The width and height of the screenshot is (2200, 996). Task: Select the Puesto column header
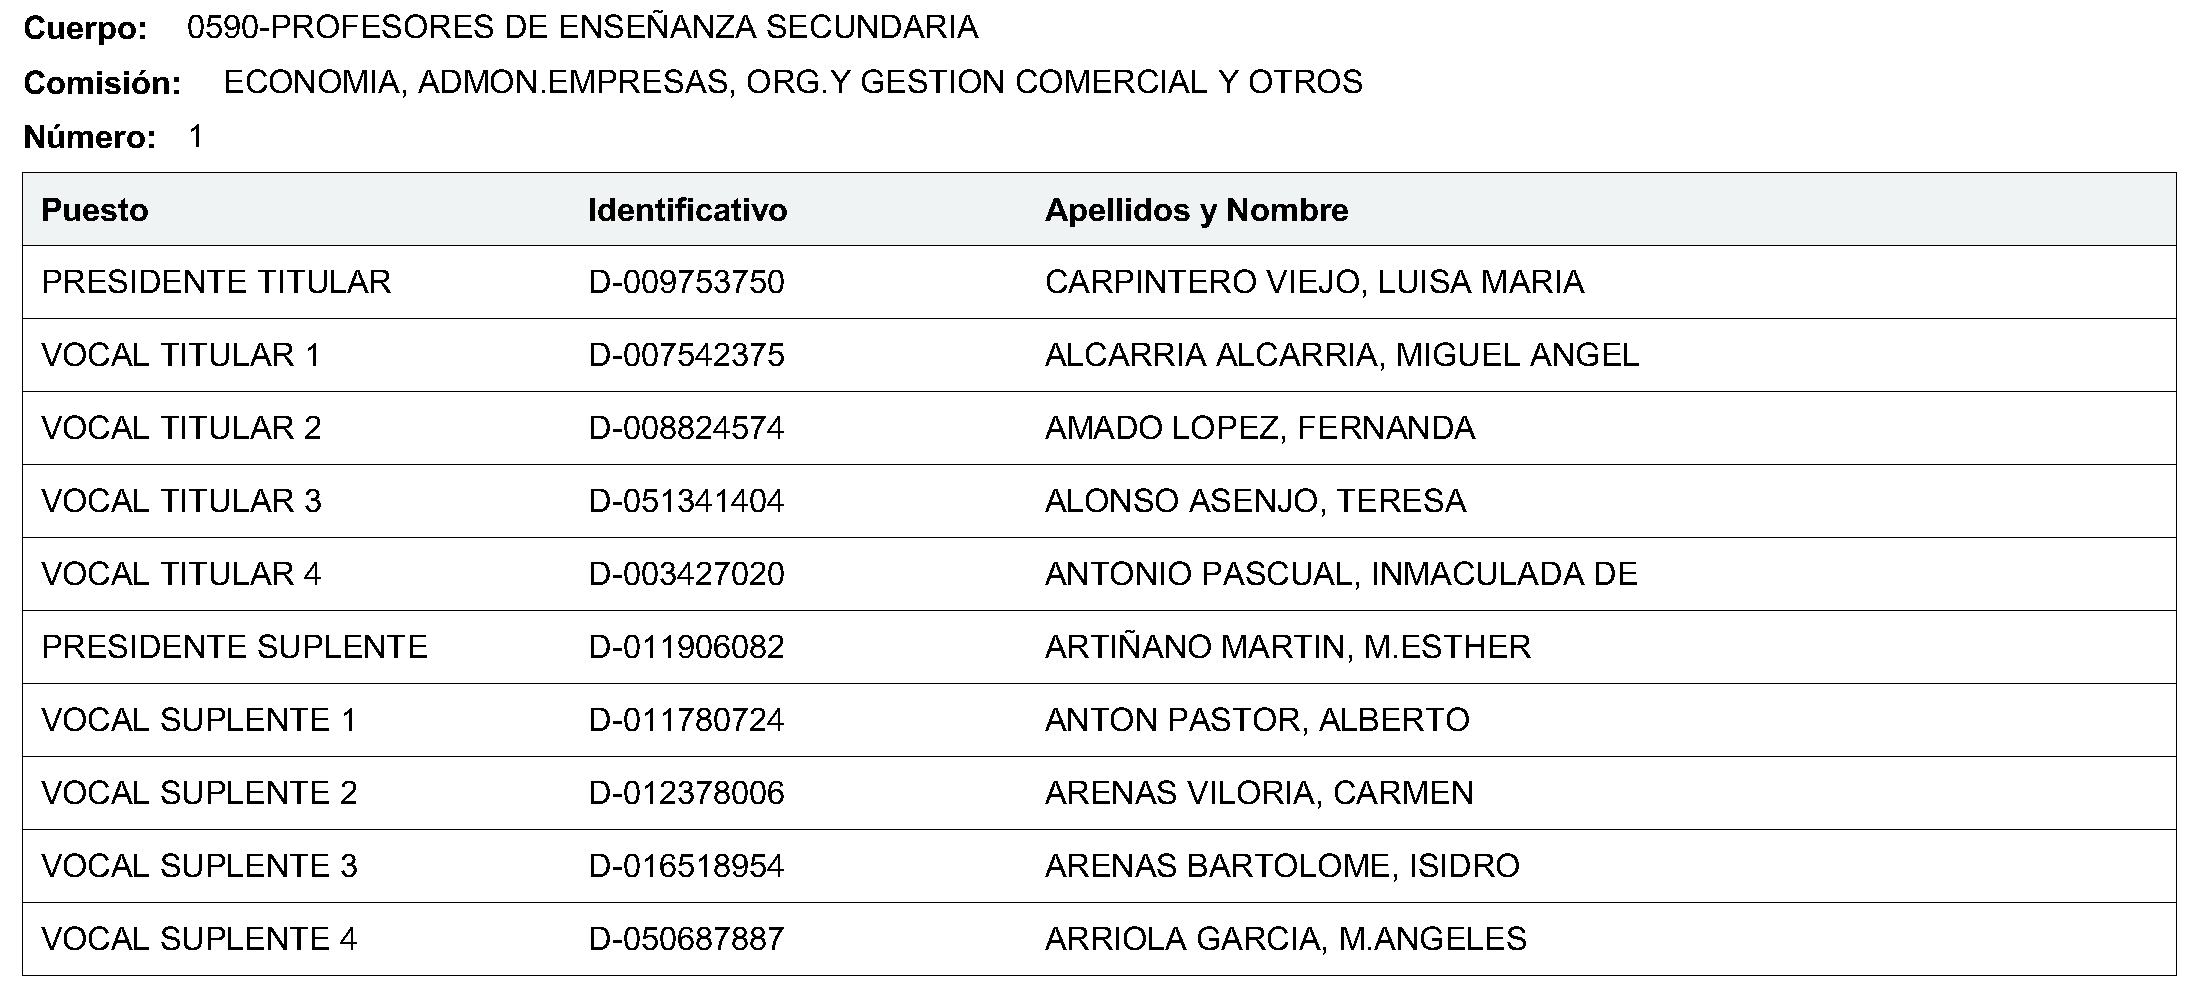(95, 210)
